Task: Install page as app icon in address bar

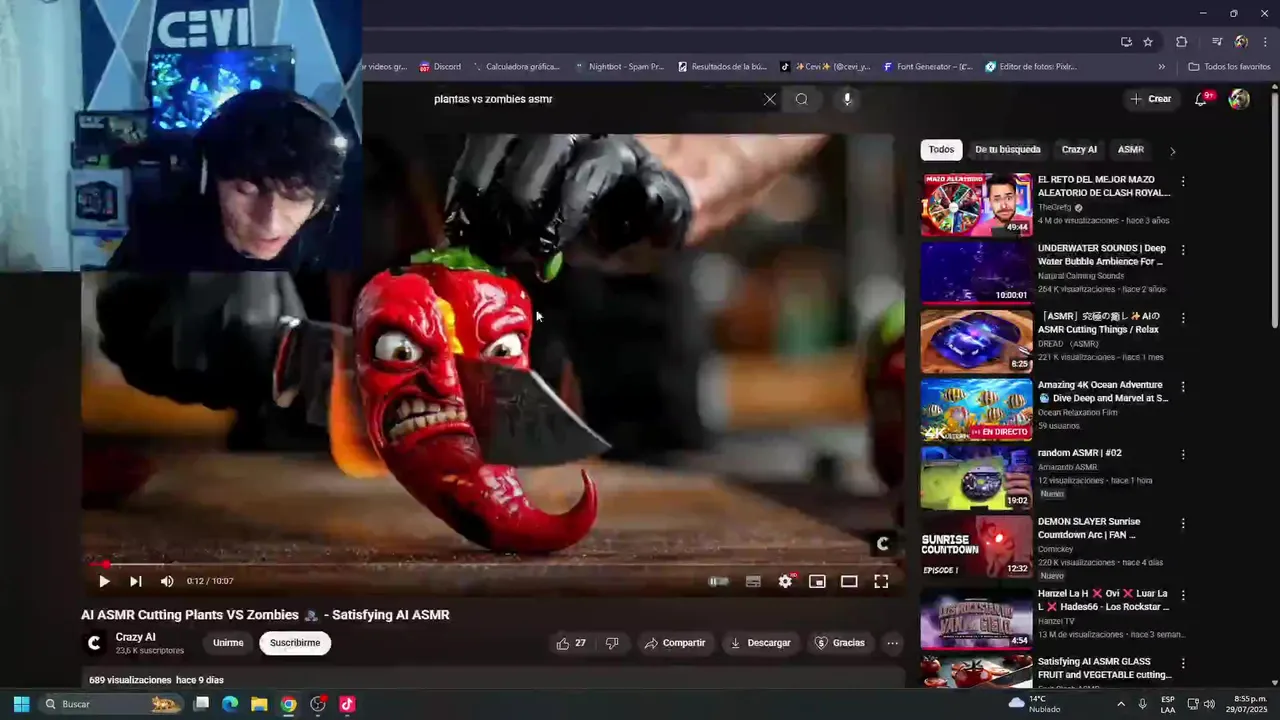Action: click(x=1126, y=42)
